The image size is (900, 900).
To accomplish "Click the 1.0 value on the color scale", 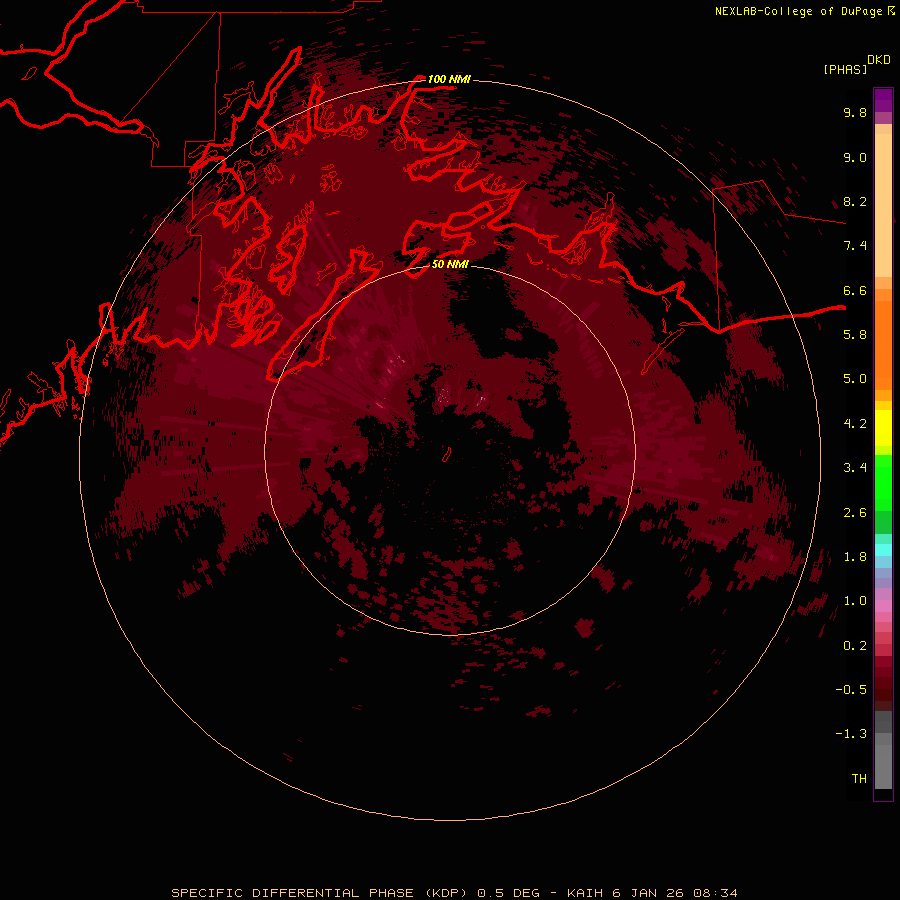I will tap(855, 601).
